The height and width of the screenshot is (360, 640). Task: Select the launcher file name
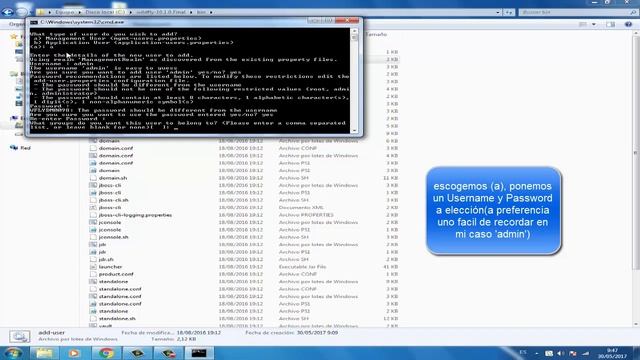[110, 267]
